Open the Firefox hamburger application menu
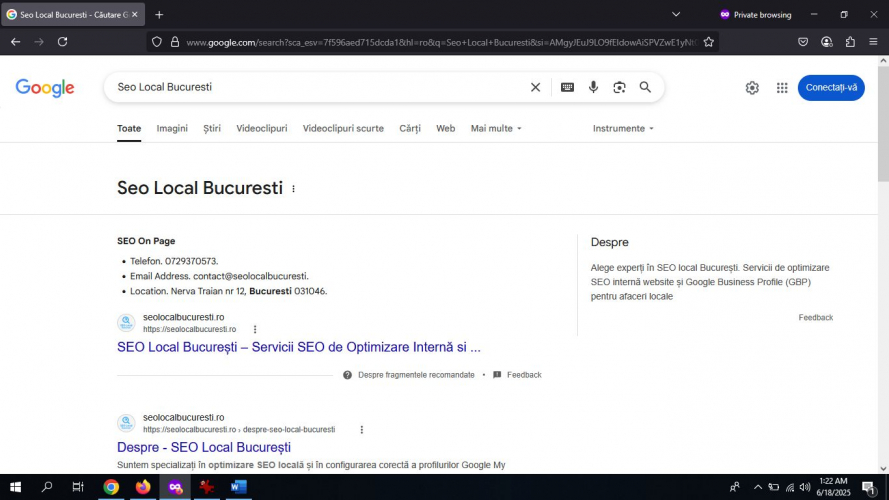 point(873,42)
